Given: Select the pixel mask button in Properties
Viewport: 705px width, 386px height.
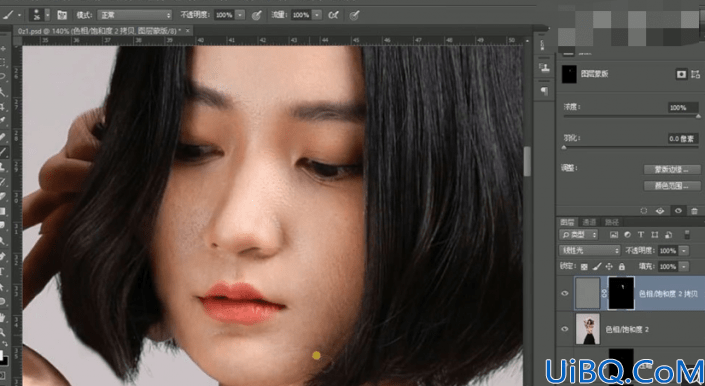Looking at the screenshot, I should click(681, 74).
